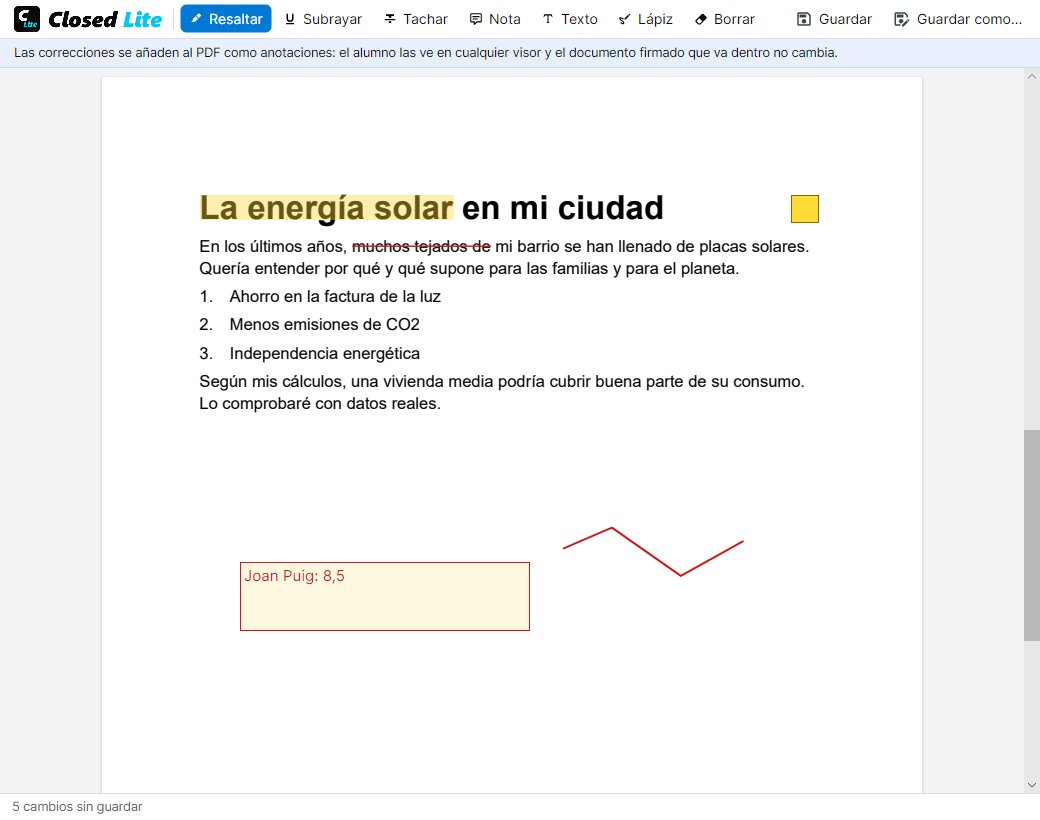Image resolution: width=1040 pixels, height=820 pixels.
Task: Open the yellow sticky note annotation
Action: click(805, 209)
